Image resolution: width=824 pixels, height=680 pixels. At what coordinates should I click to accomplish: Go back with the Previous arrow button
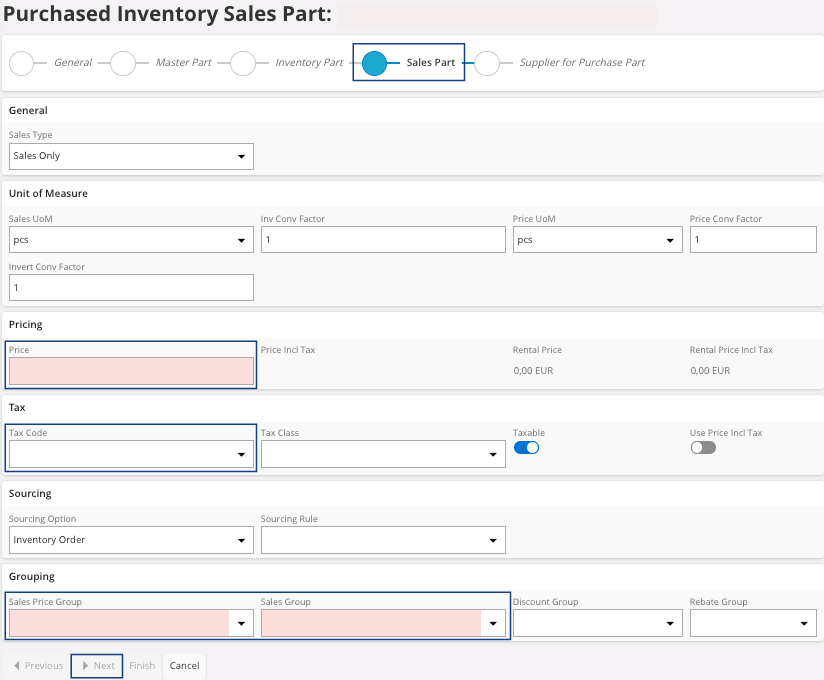tap(38, 666)
